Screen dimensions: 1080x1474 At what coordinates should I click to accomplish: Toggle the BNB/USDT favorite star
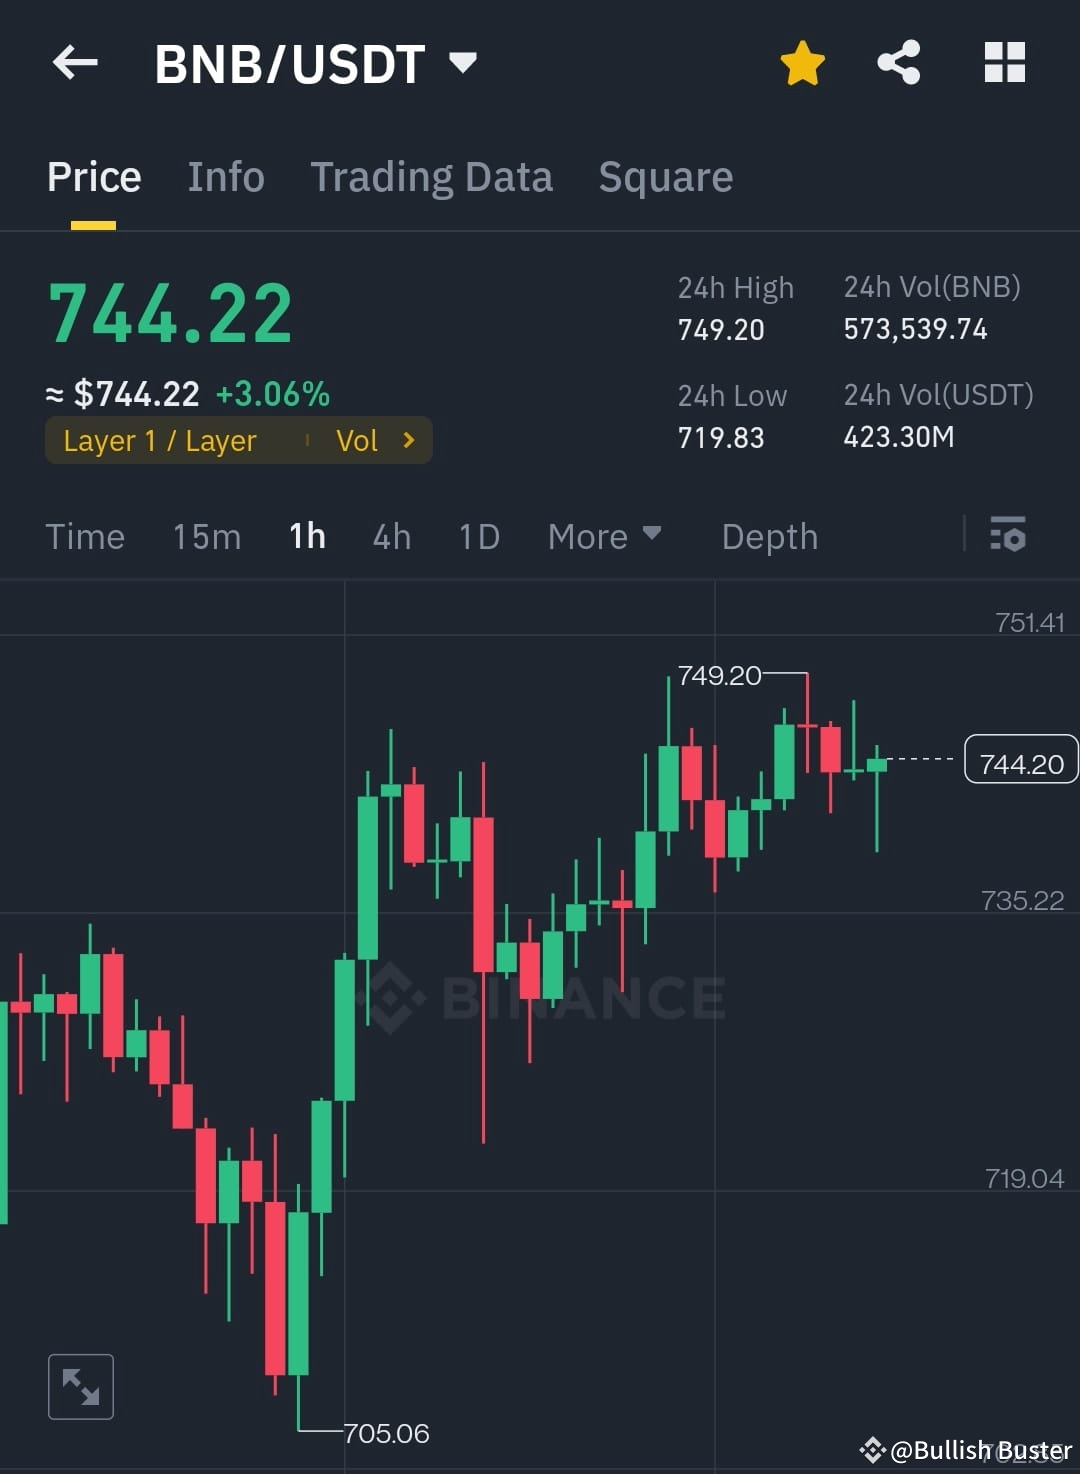802,61
